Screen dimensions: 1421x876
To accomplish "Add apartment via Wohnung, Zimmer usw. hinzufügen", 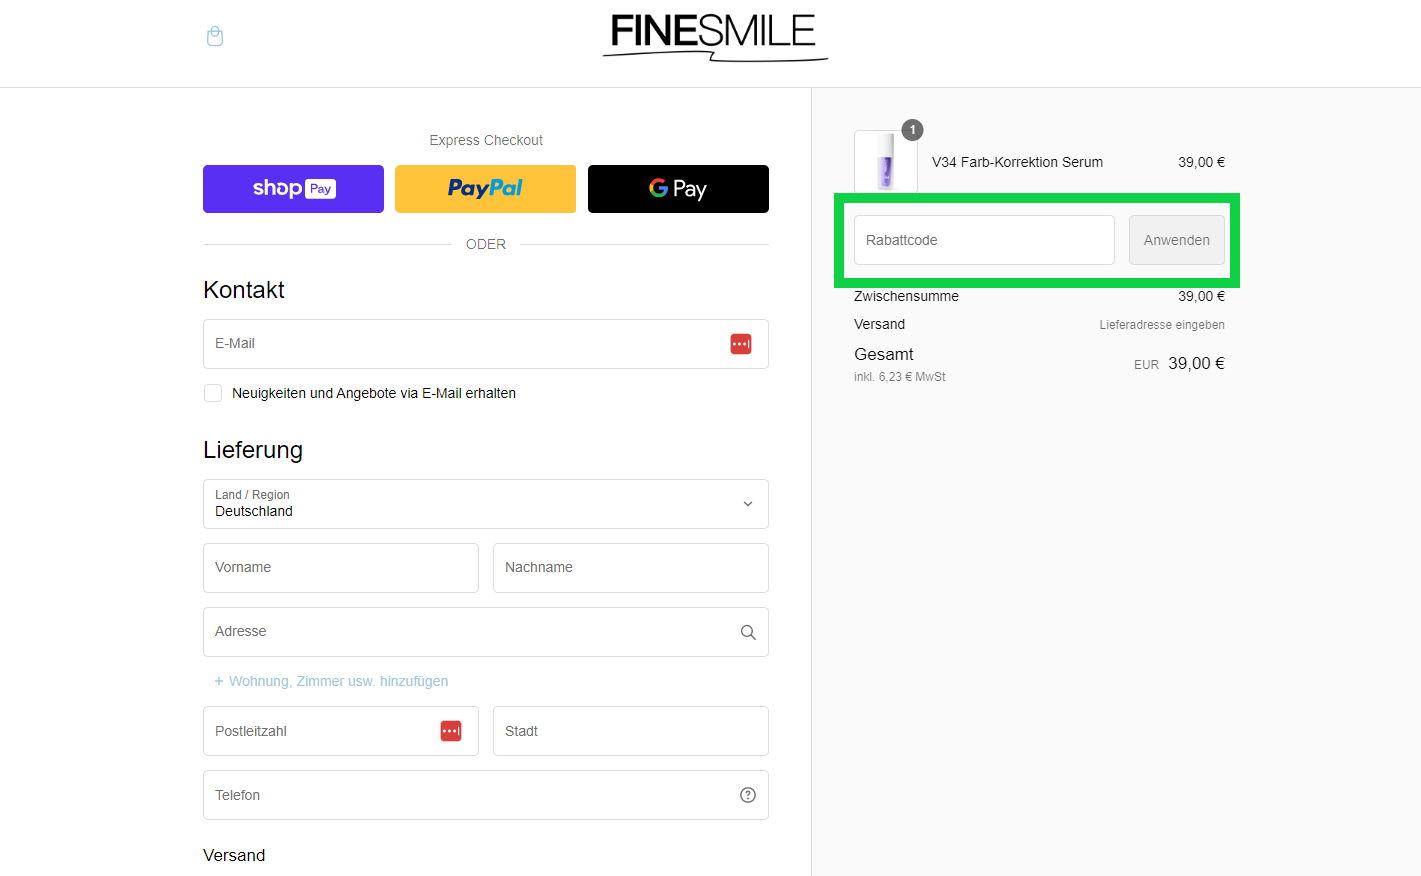I will click(x=331, y=681).
